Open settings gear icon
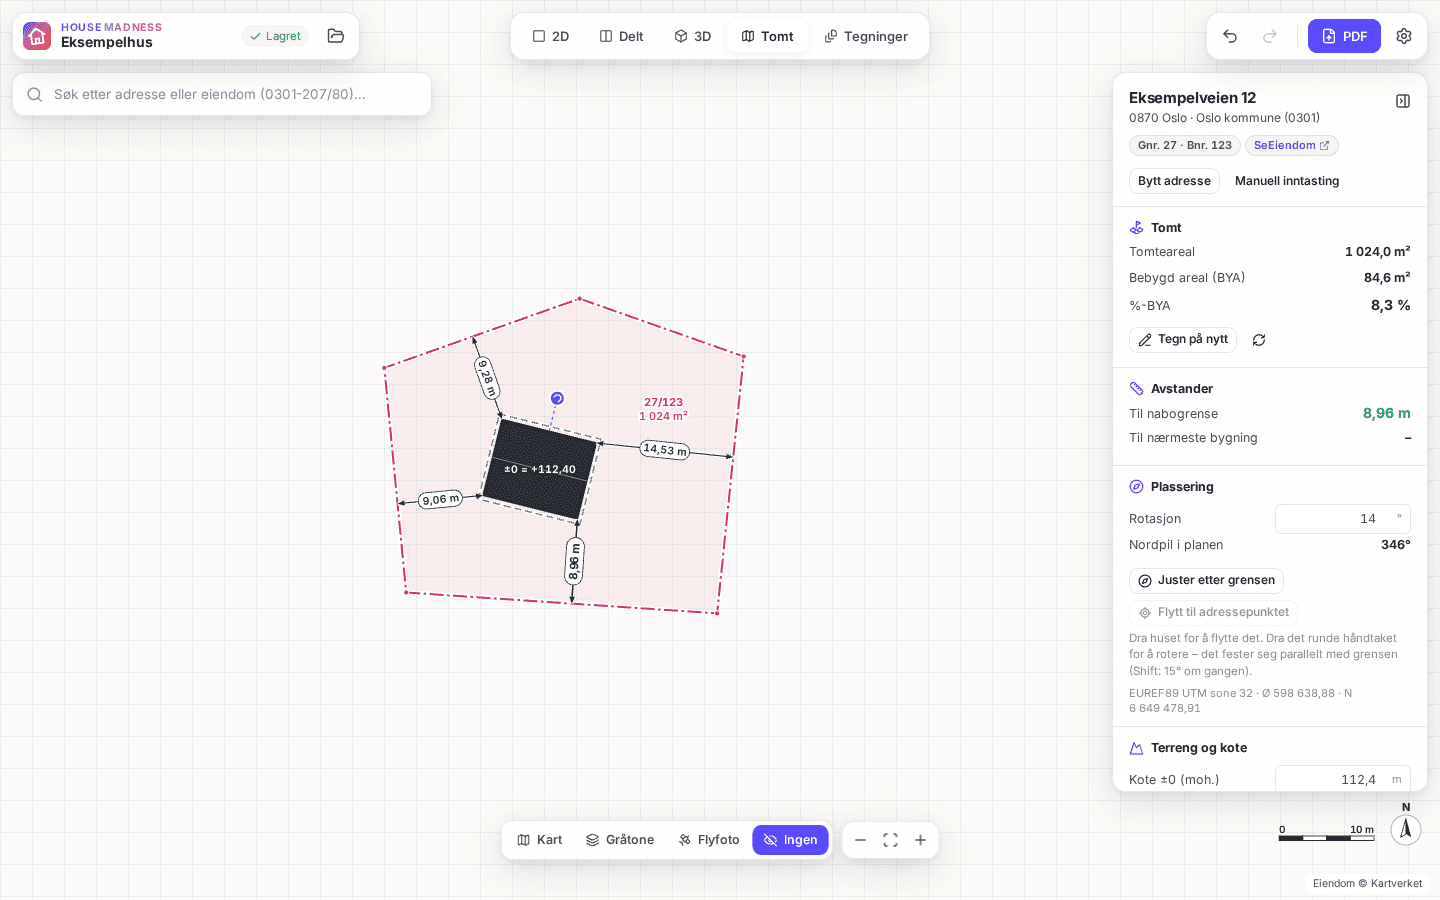Image resolution: width=1440 pixels, height=900 pixels. [1404, 36]
